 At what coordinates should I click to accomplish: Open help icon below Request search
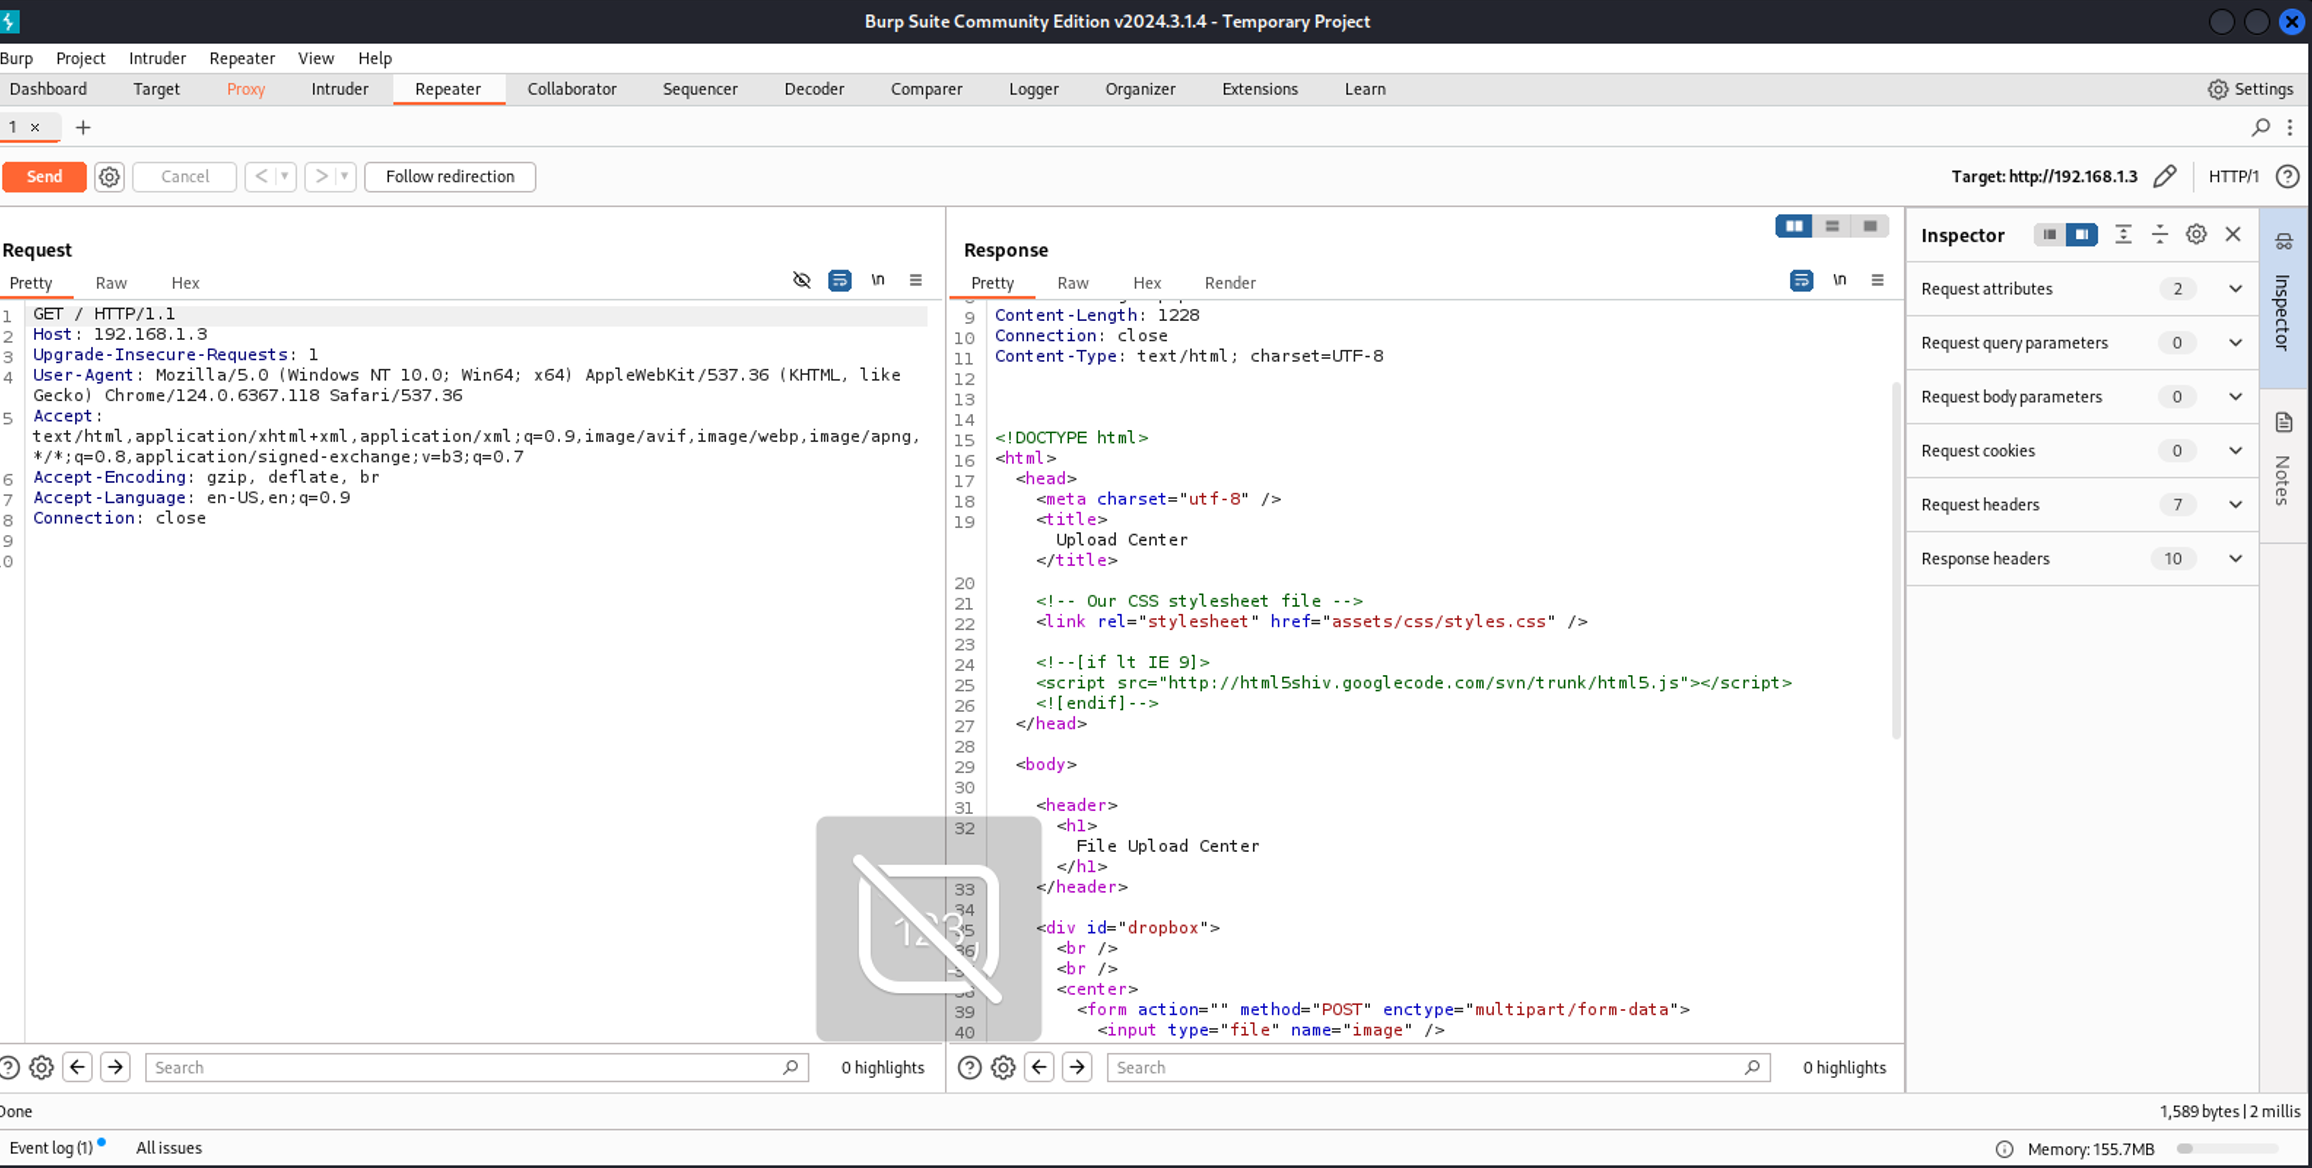click(x=8, y=1067)
